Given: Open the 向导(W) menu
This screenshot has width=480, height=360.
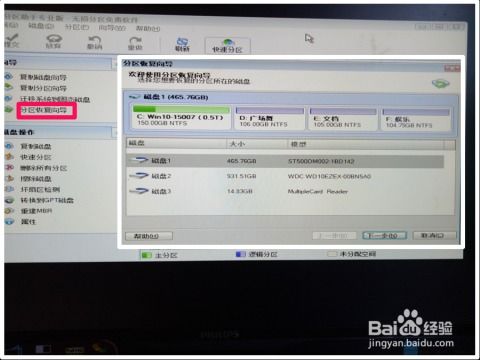Looking at the screenshot, I should point(112,28).
